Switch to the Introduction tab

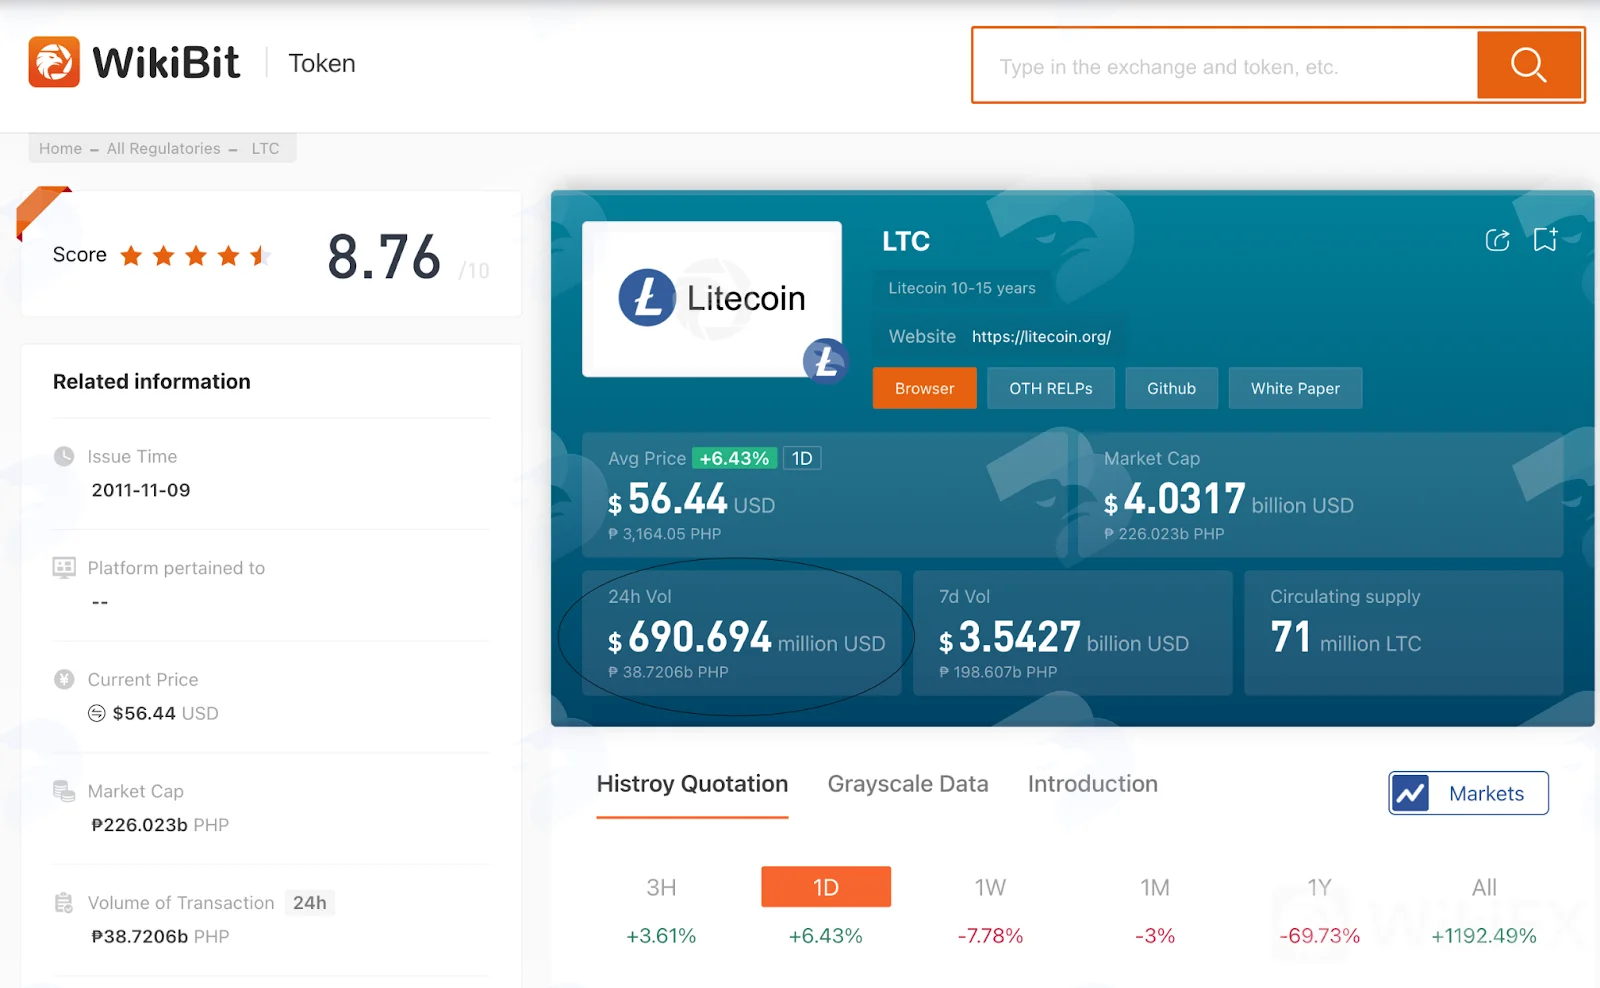pos(1093,784)
